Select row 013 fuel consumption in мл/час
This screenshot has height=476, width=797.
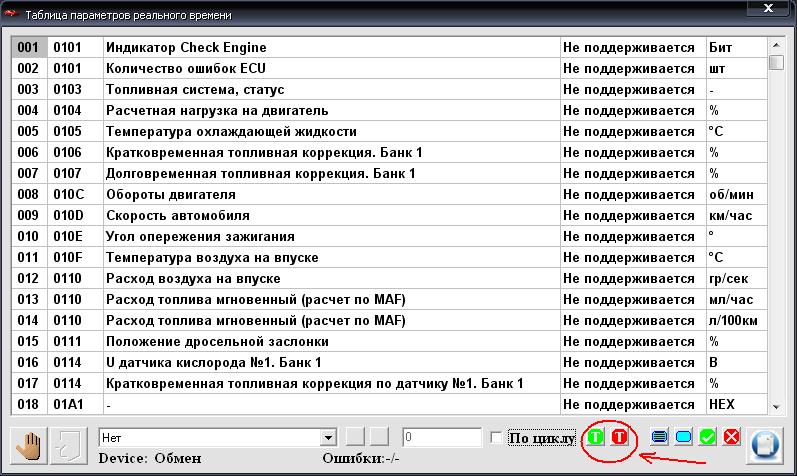point(389,299)
